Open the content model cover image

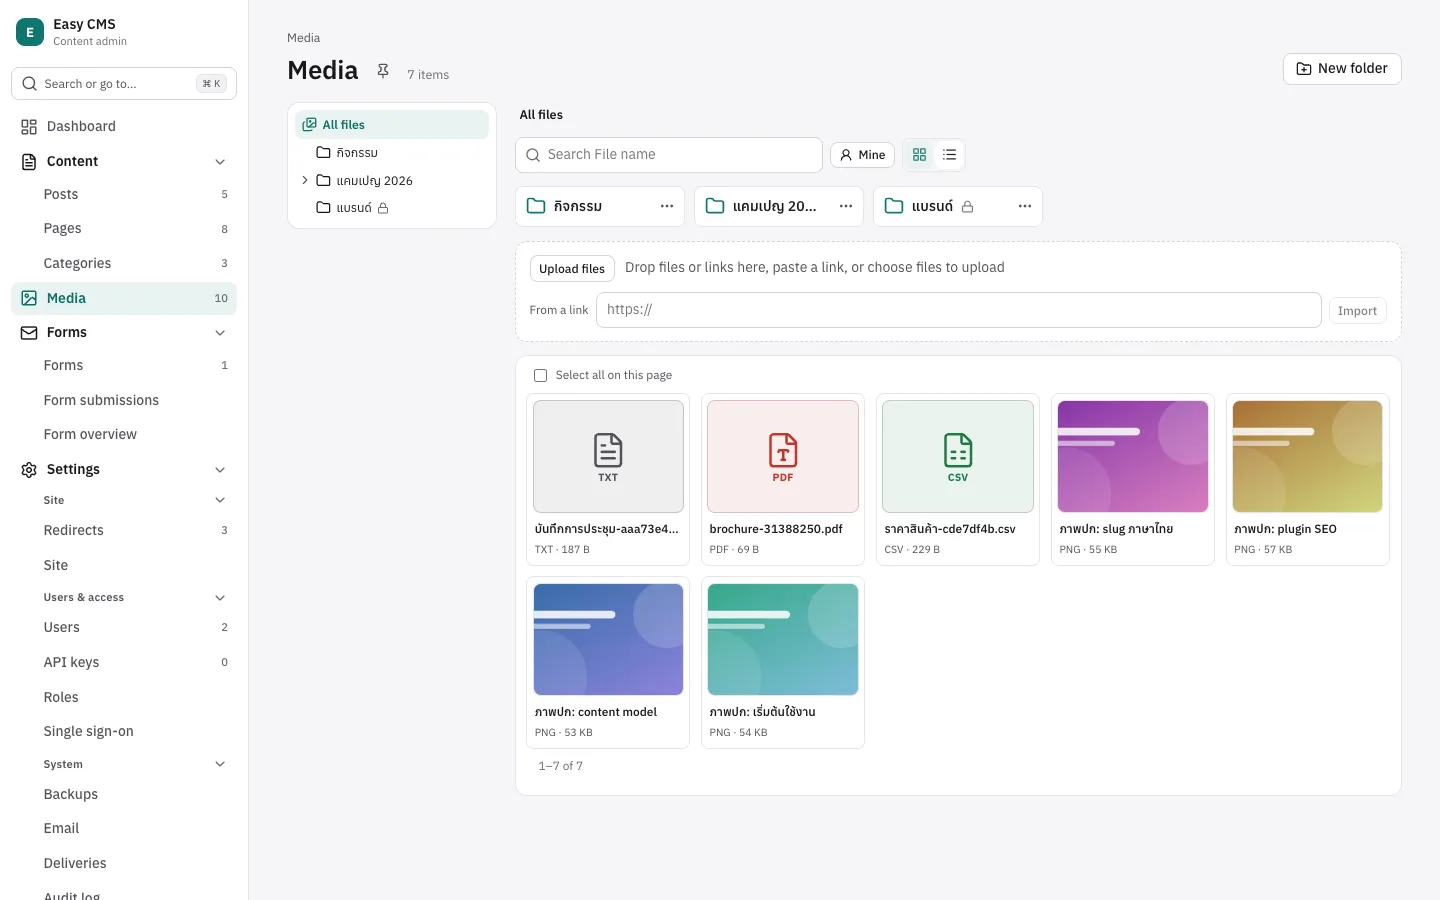pyautogui.click(x=608, y=640)
